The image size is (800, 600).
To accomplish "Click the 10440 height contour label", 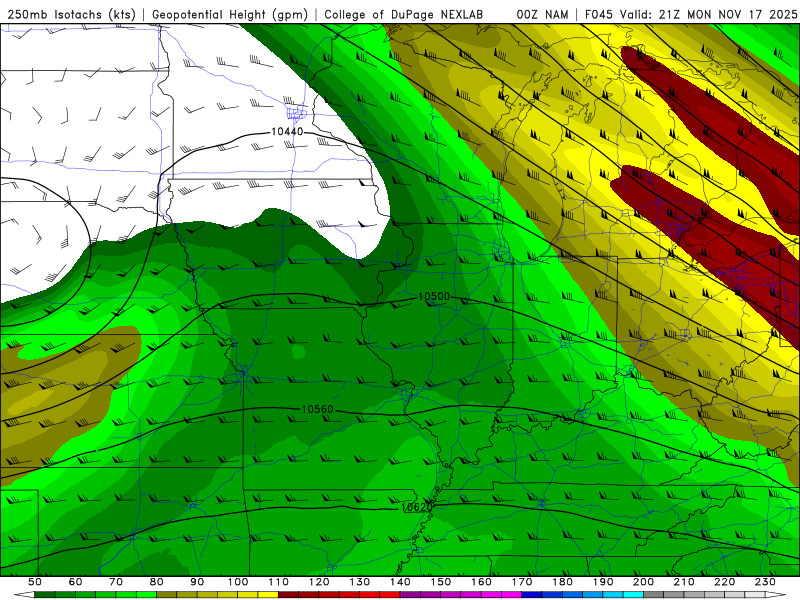I will (x=287, y=132).
